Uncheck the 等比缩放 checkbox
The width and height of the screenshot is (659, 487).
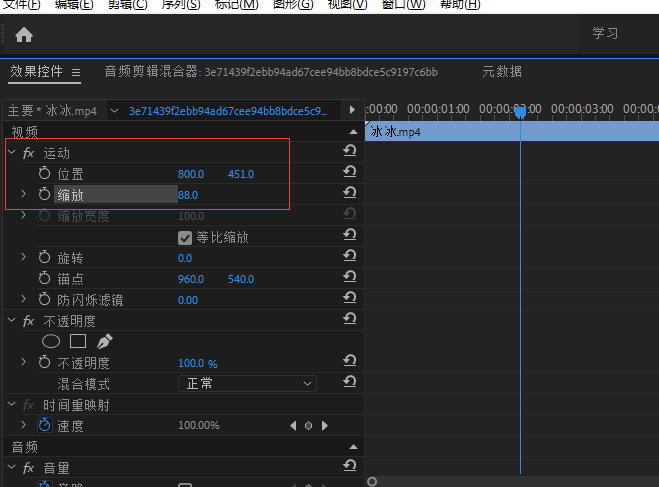pyautogui.click(x=185, y=238)
